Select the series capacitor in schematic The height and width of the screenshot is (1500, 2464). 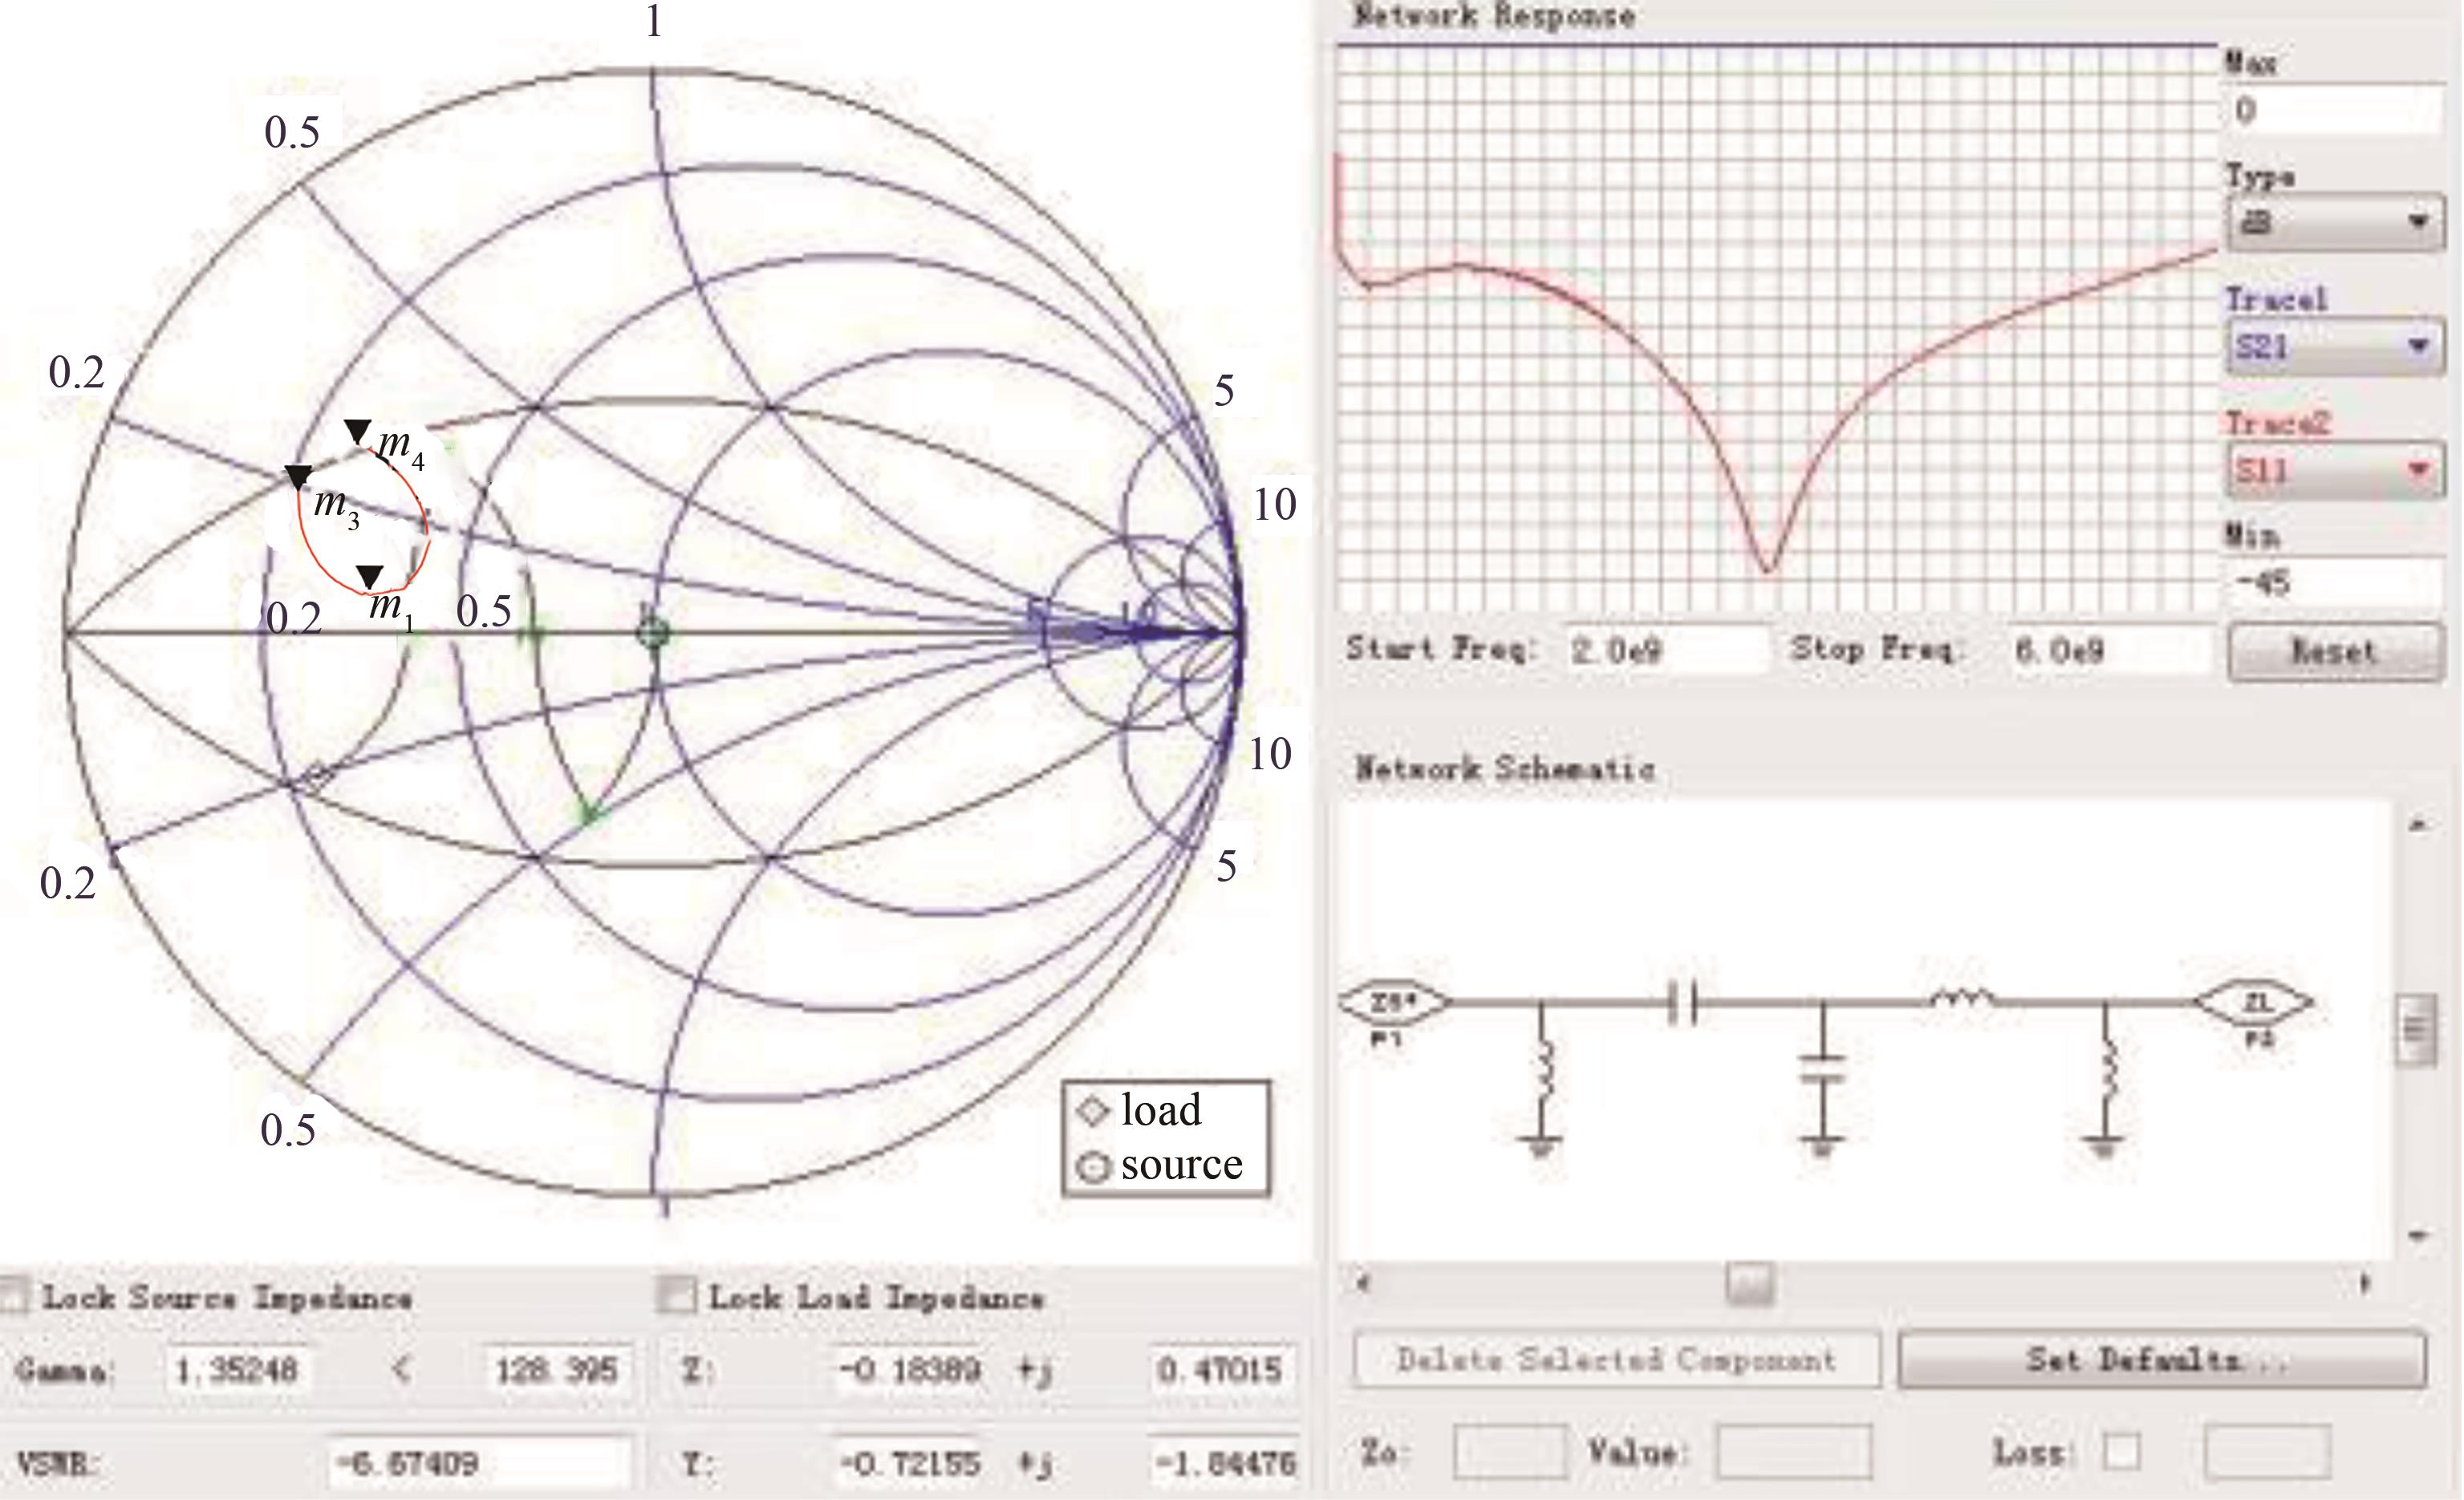(x=1682, y=1002)
